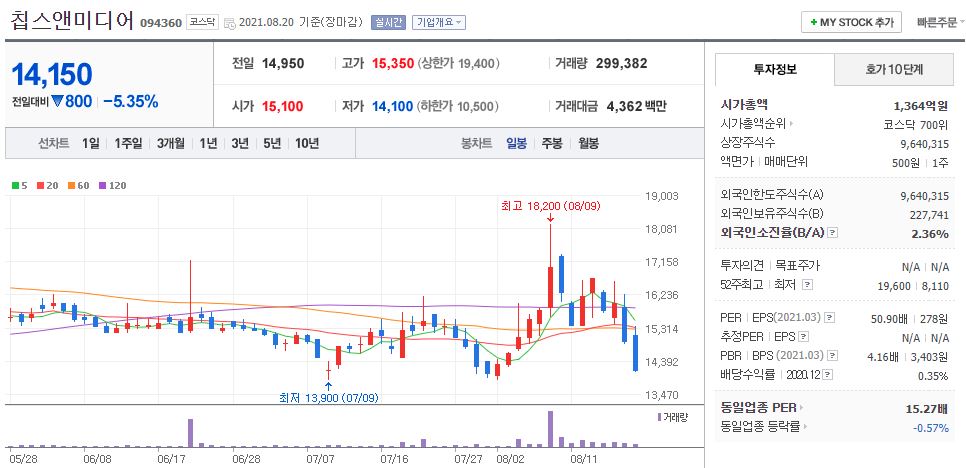Click help icon next to PER EPS(2021.03)
The height and width of the screenshot is (468, 966).
tap(830, 318)
